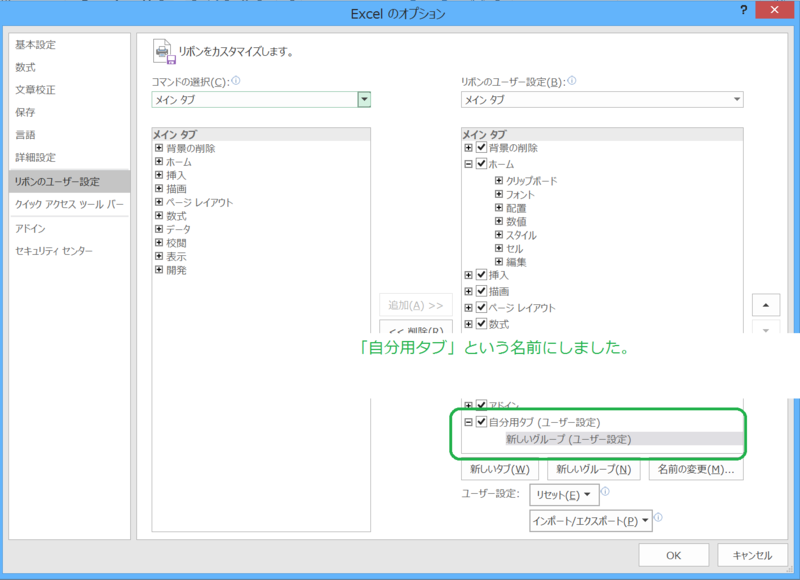
Task: Expand 背景の削除 in left command list
Action: coord(159,148)
